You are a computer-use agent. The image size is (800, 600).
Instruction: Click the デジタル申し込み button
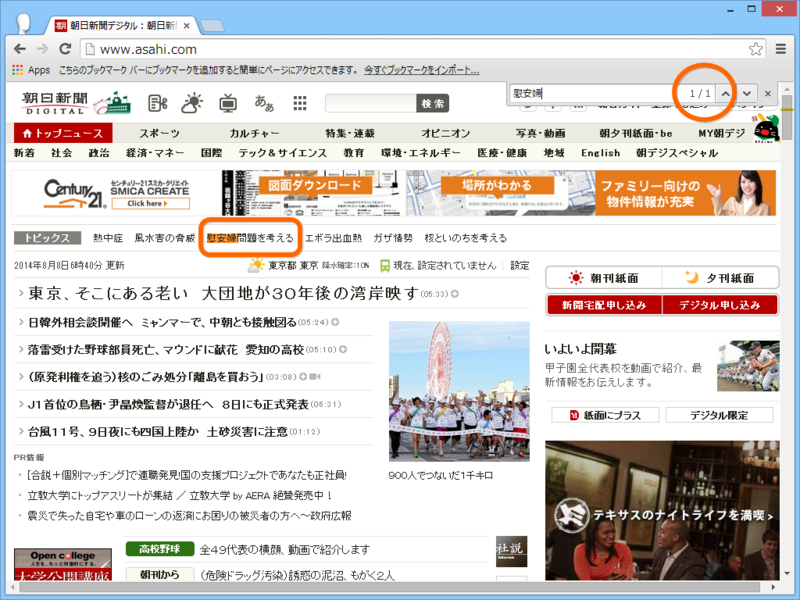click(x=720, y=305)
